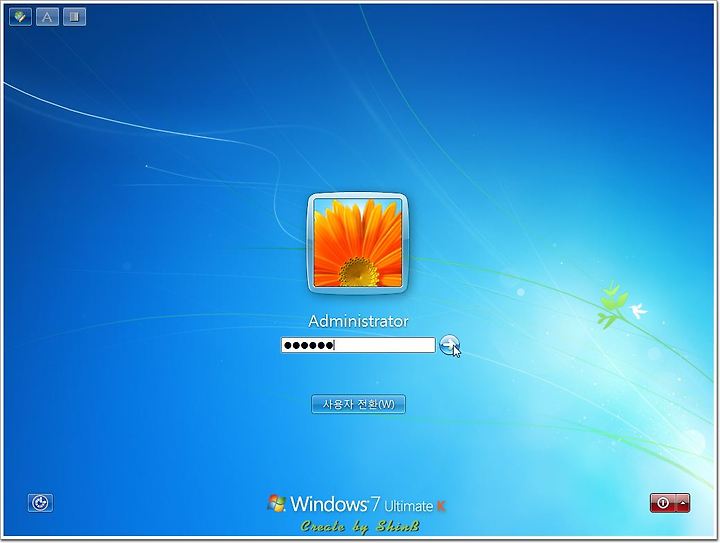Click the 사용자 전환(W) switch user button

tap(358, 404)
